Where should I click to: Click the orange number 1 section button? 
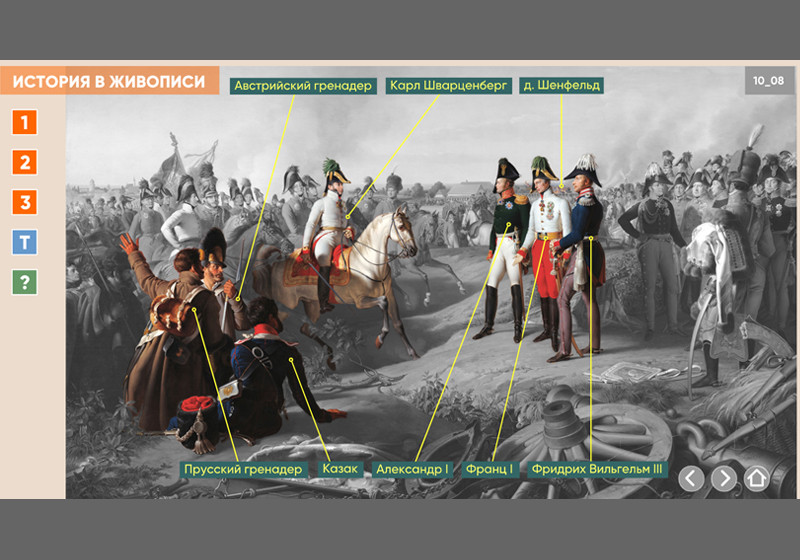click(25, 123)
